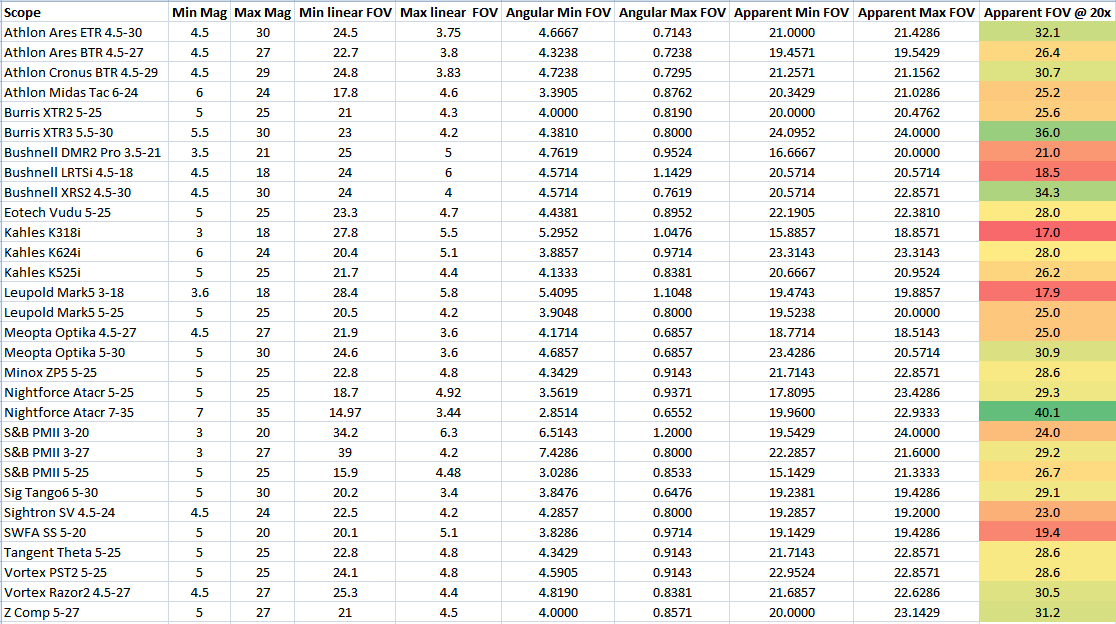Click the "Kahles K624i" scope cell
Image resolution: width=1116 pixels, height=624 pixels.
pos(84,253)
